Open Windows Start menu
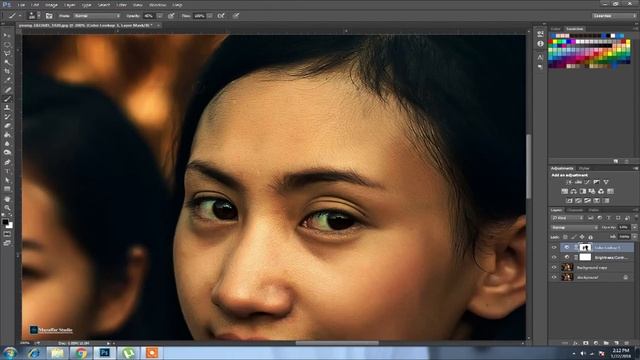 9,353
